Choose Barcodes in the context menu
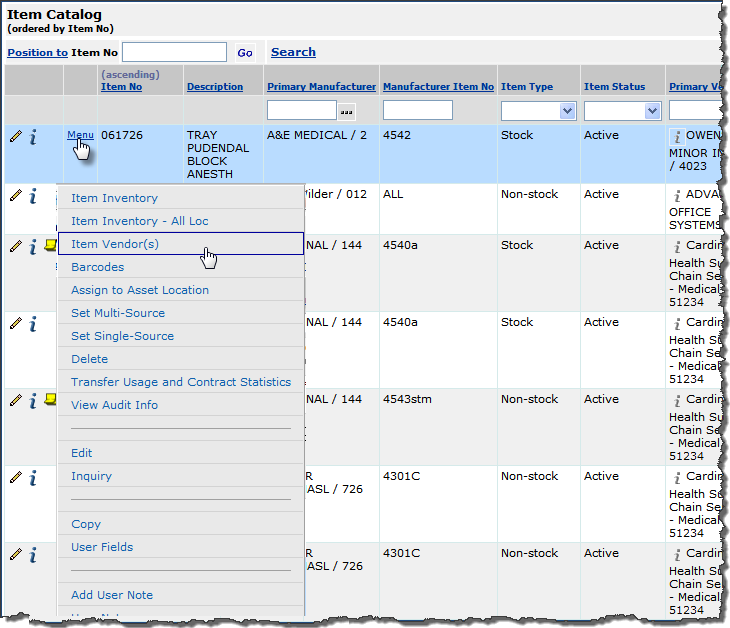Viewport: 730px width, 628px height. coord(97,267)
